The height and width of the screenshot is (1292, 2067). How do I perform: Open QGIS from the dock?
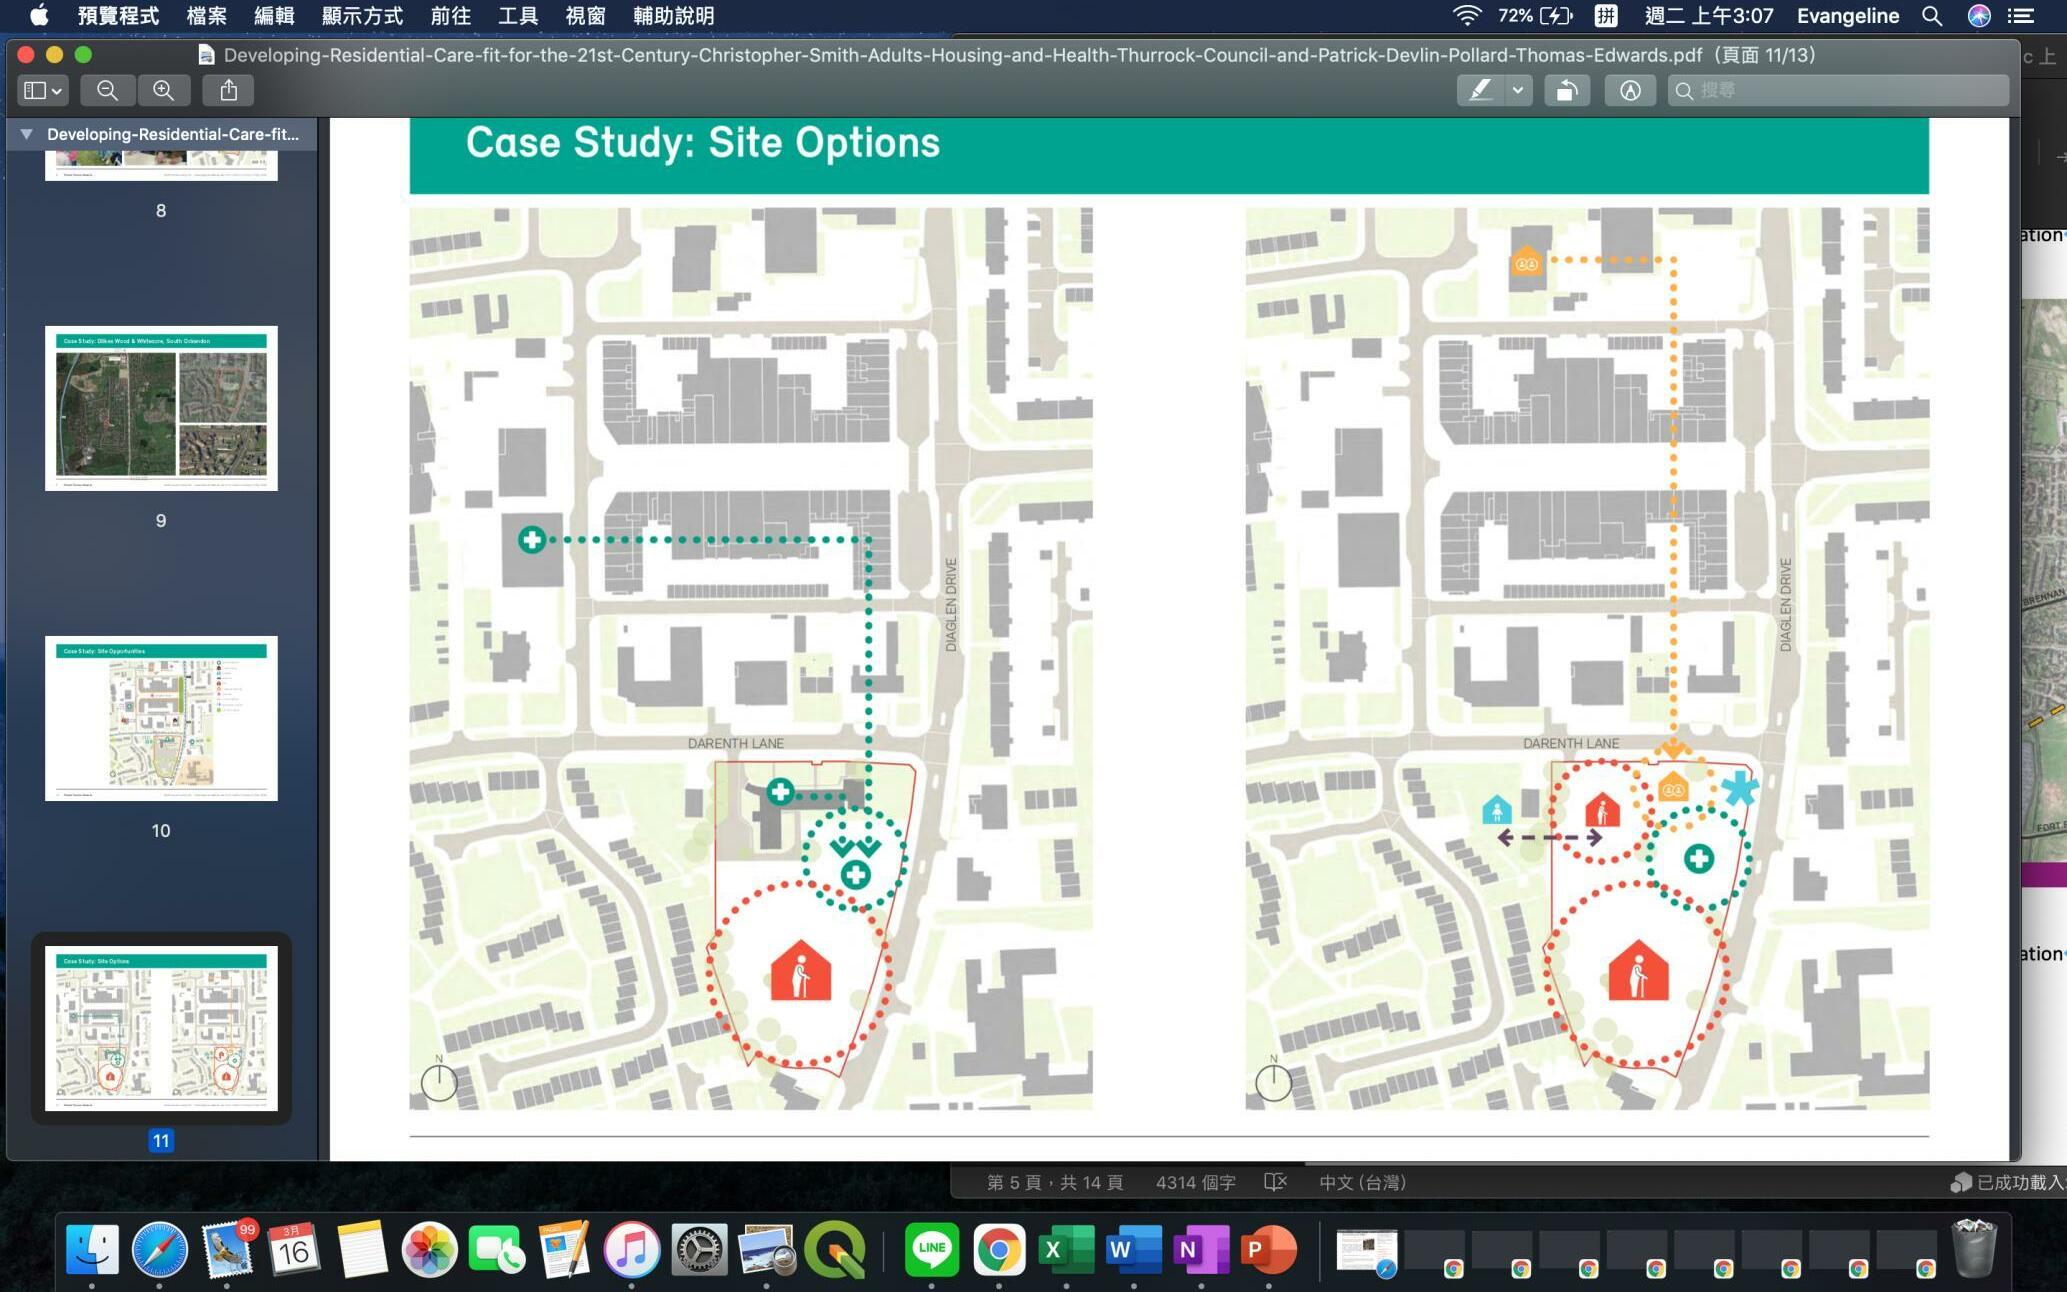(835, 1249)
